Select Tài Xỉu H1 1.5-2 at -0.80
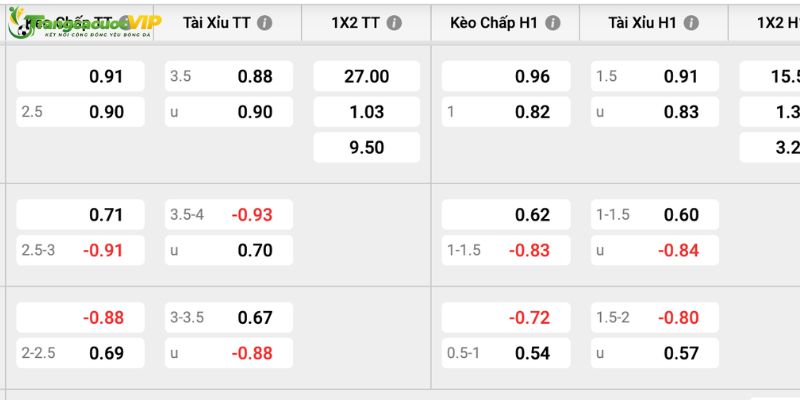Viewport: 800px width, 400px height. [x=655, y=317]
